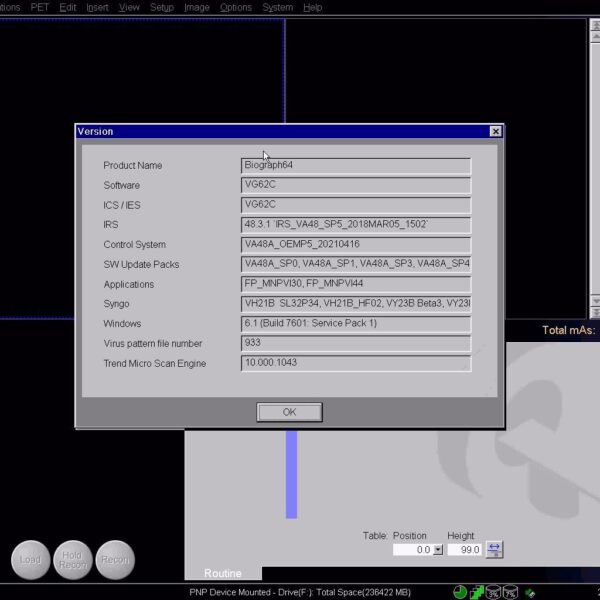600x600 pixels.
Task: Click the round Load button
Action: point(30,559)
